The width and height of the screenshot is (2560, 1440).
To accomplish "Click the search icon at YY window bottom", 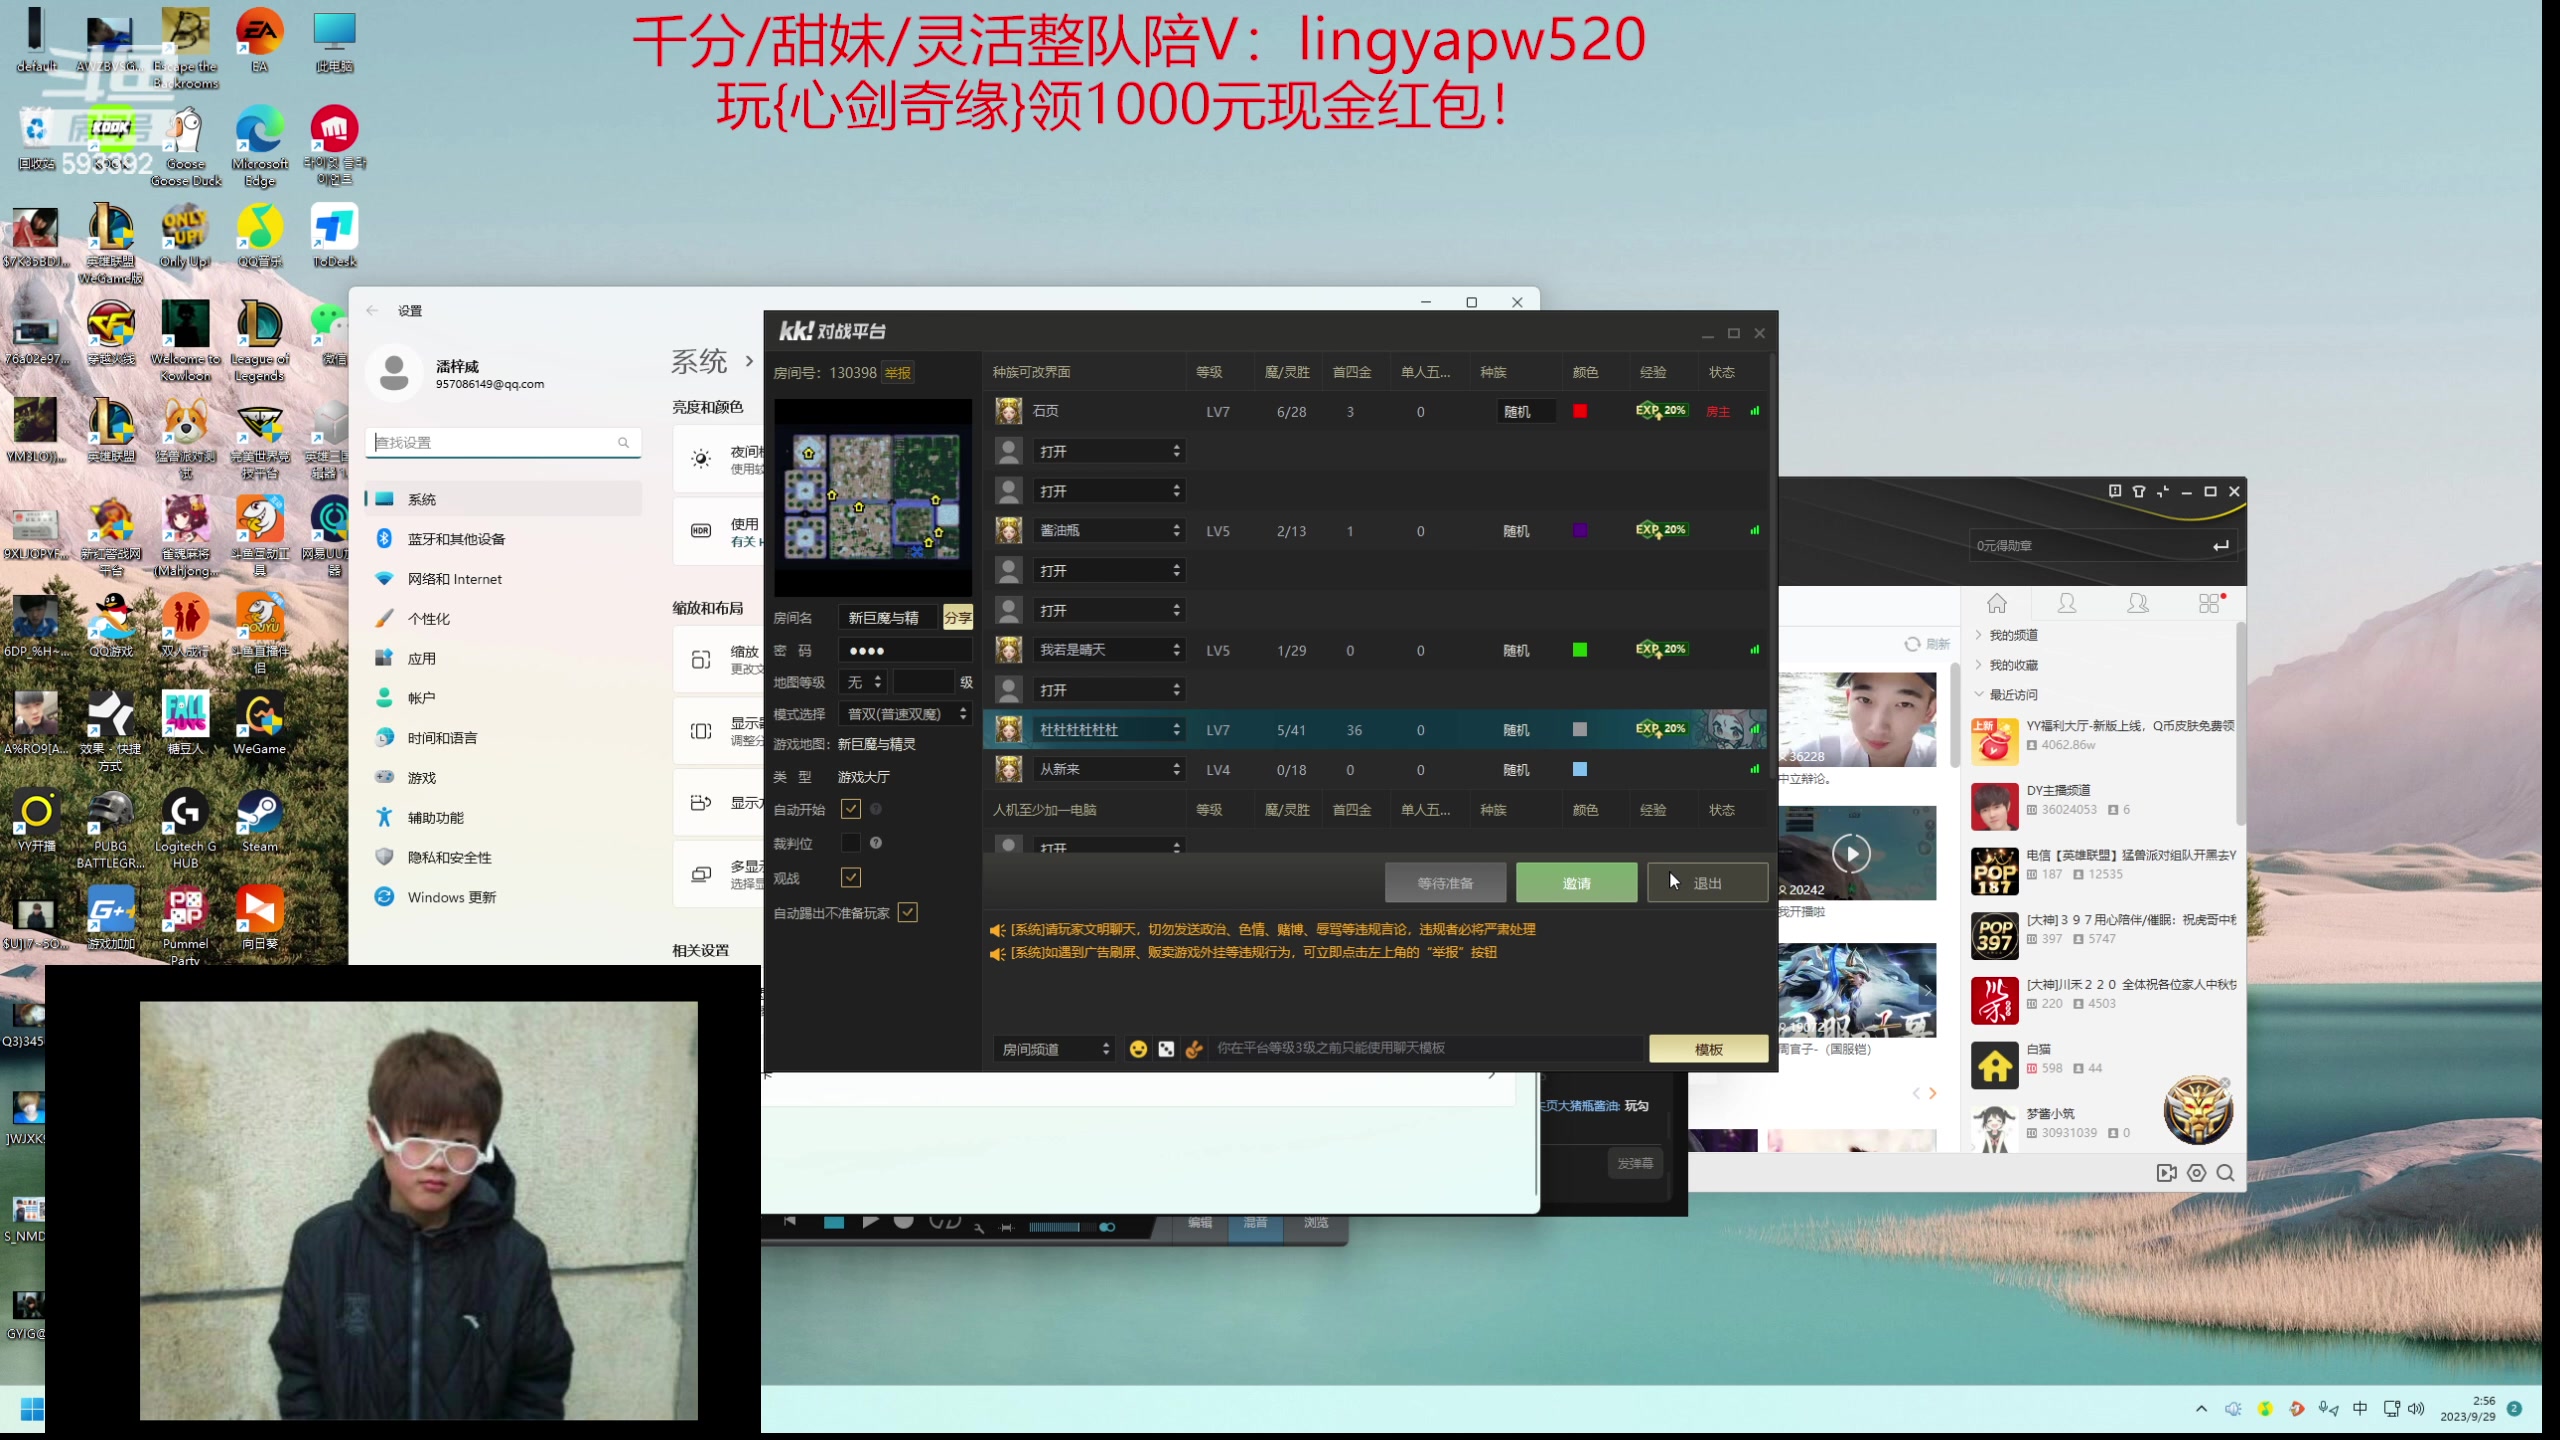I will (2225, 1173).
